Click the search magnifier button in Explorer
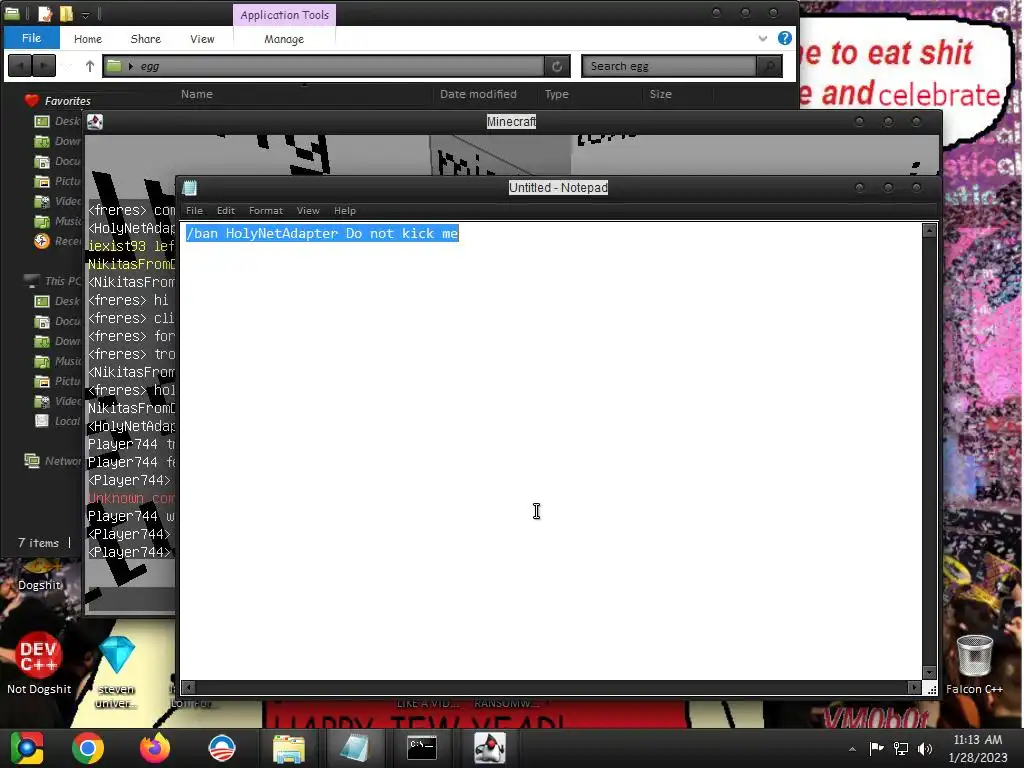Screen dimensions: 1024x768 (769, 66)
